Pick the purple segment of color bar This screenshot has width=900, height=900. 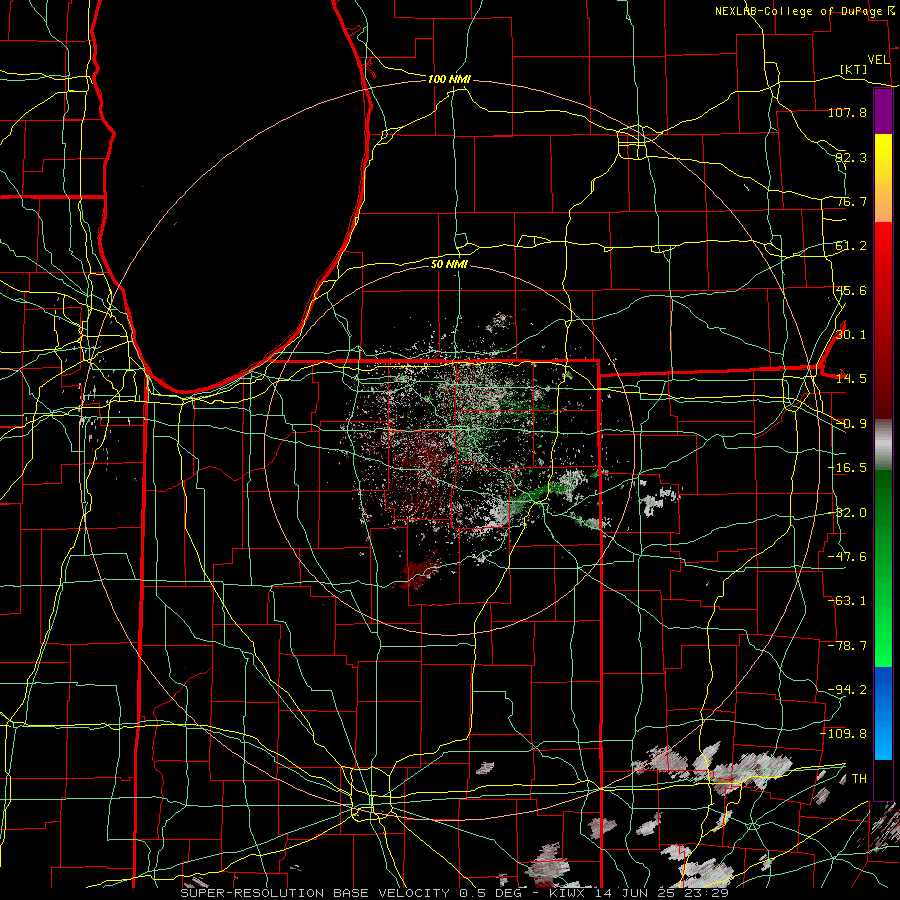pyautogui.click(x=883, y=112)
